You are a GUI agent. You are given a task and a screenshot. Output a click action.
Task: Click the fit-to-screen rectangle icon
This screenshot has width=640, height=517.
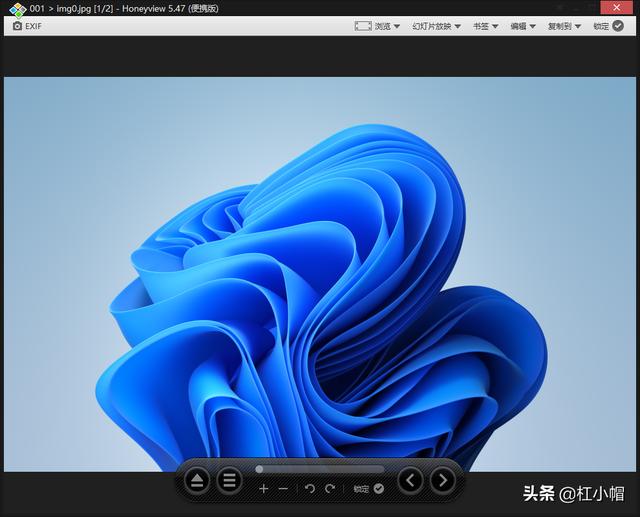click(x=363, y=26)
